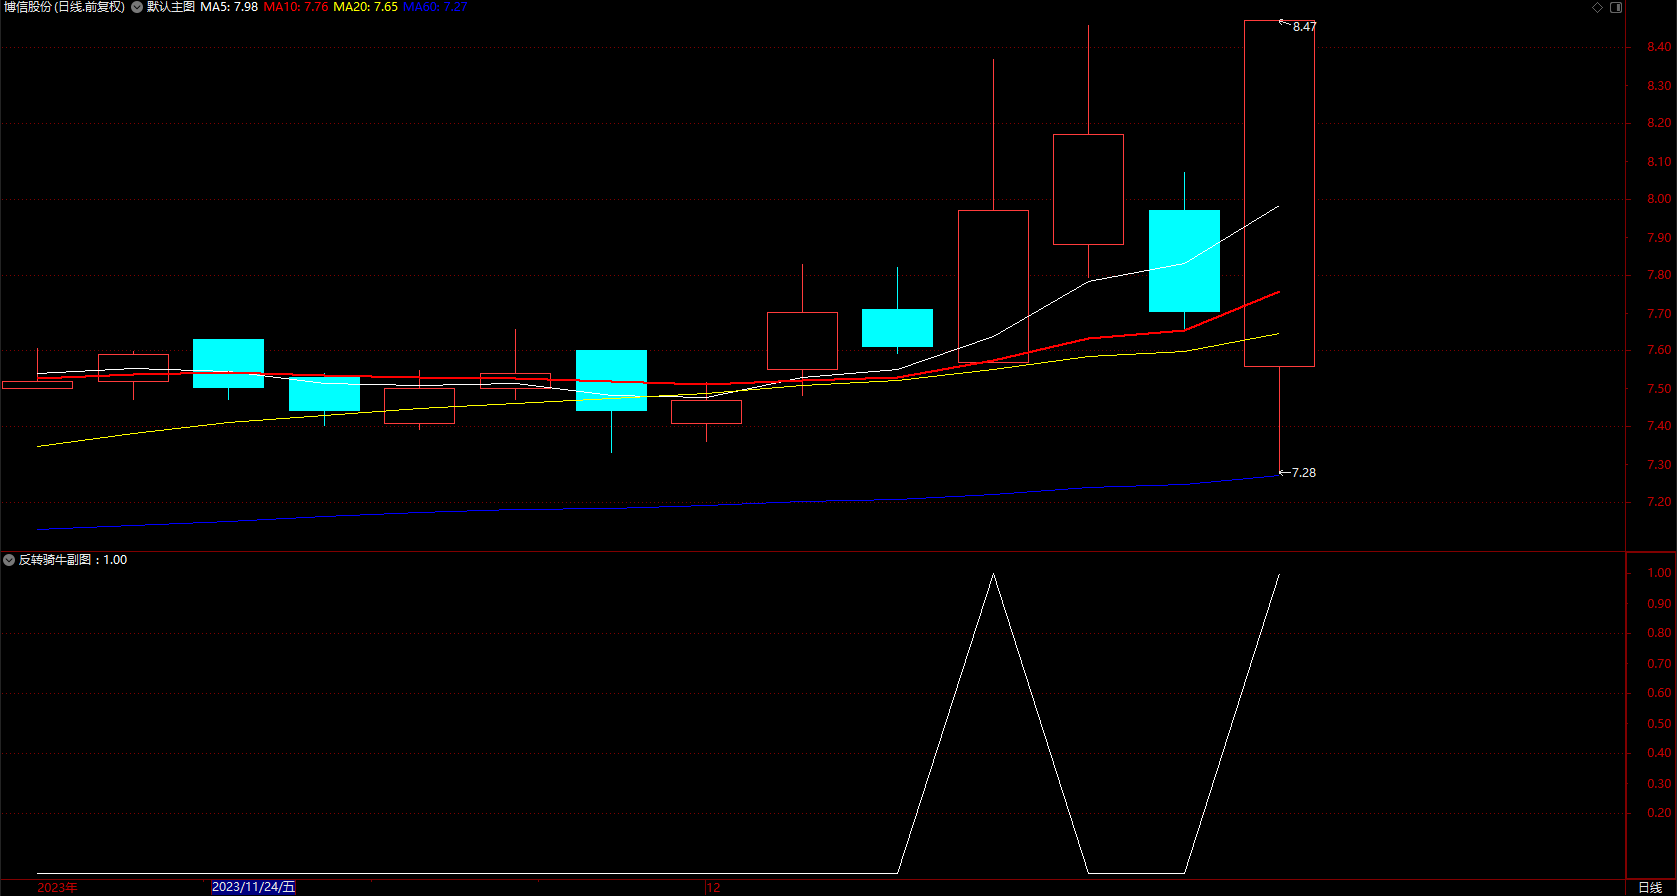Image resolution: width=1677 pixels, height=896 pixels.
Task: Click the 8.40 price axis label
Action: coord(1659,47)
